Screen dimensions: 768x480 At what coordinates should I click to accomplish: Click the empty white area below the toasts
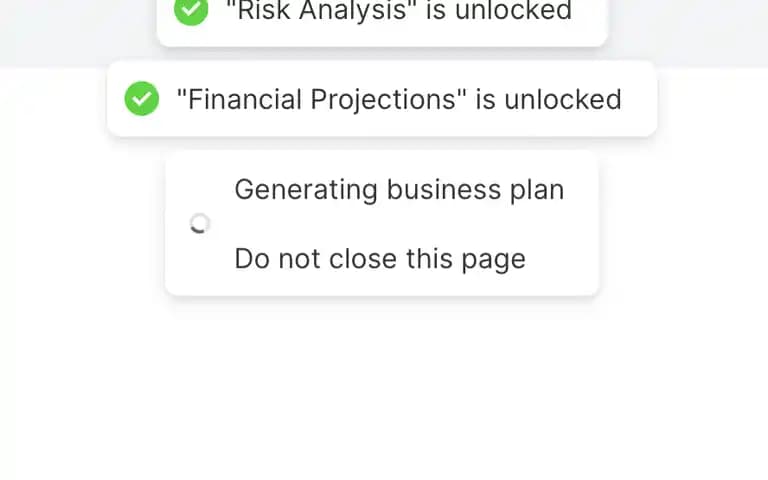[x=382, y=392]
